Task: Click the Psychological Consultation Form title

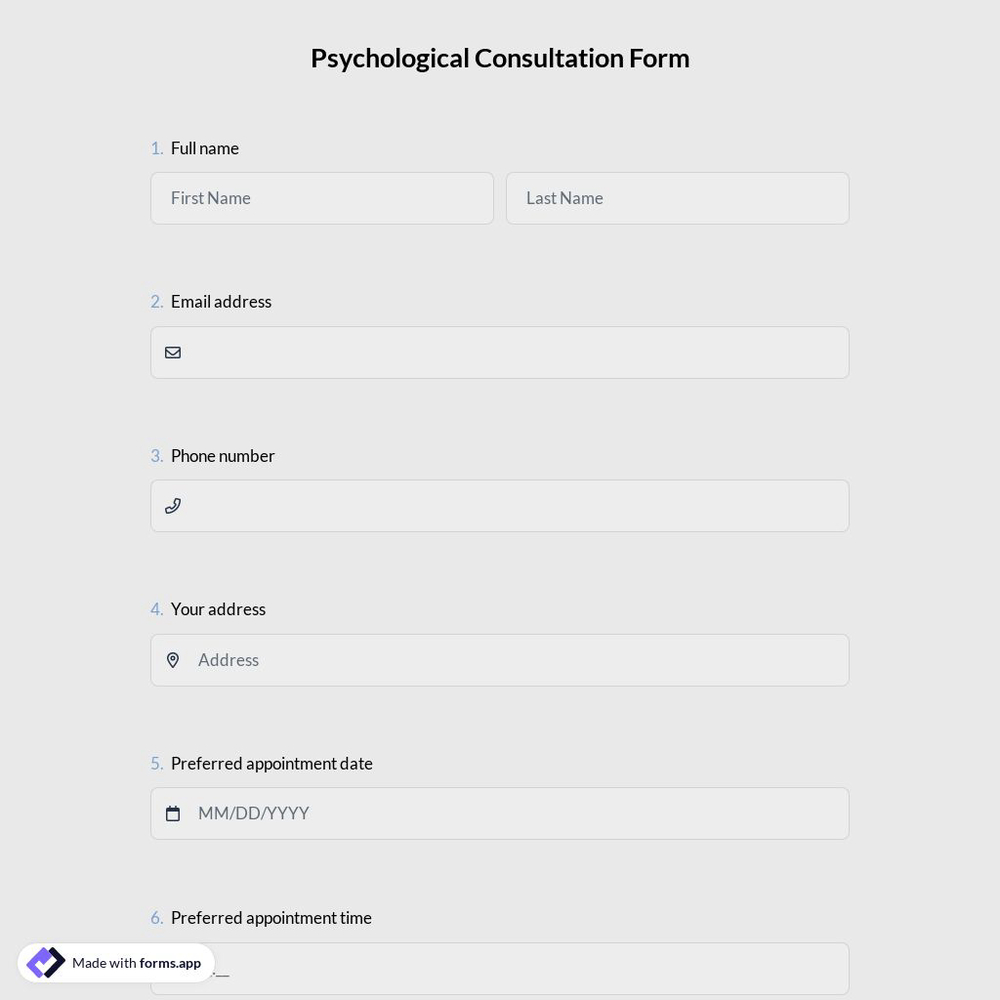Action: pyautogui.click(x=500, y=57)
